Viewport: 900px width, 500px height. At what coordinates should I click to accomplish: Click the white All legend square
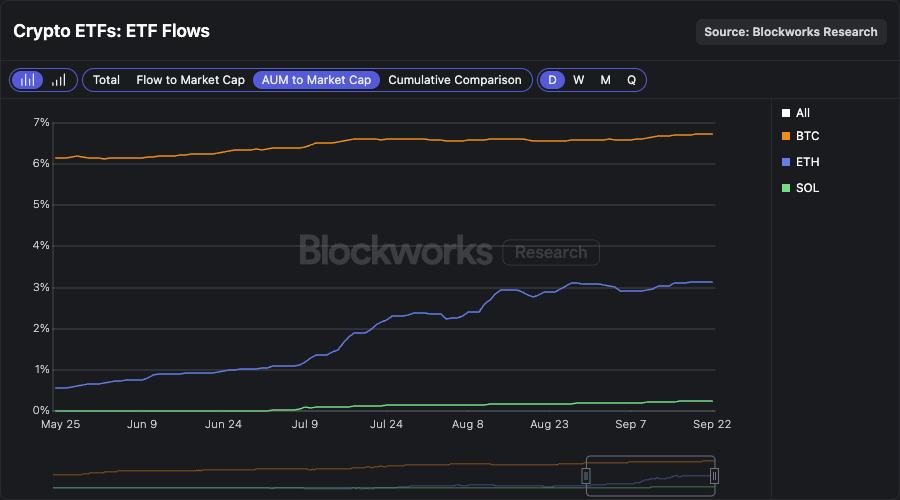tap(786, 113)
